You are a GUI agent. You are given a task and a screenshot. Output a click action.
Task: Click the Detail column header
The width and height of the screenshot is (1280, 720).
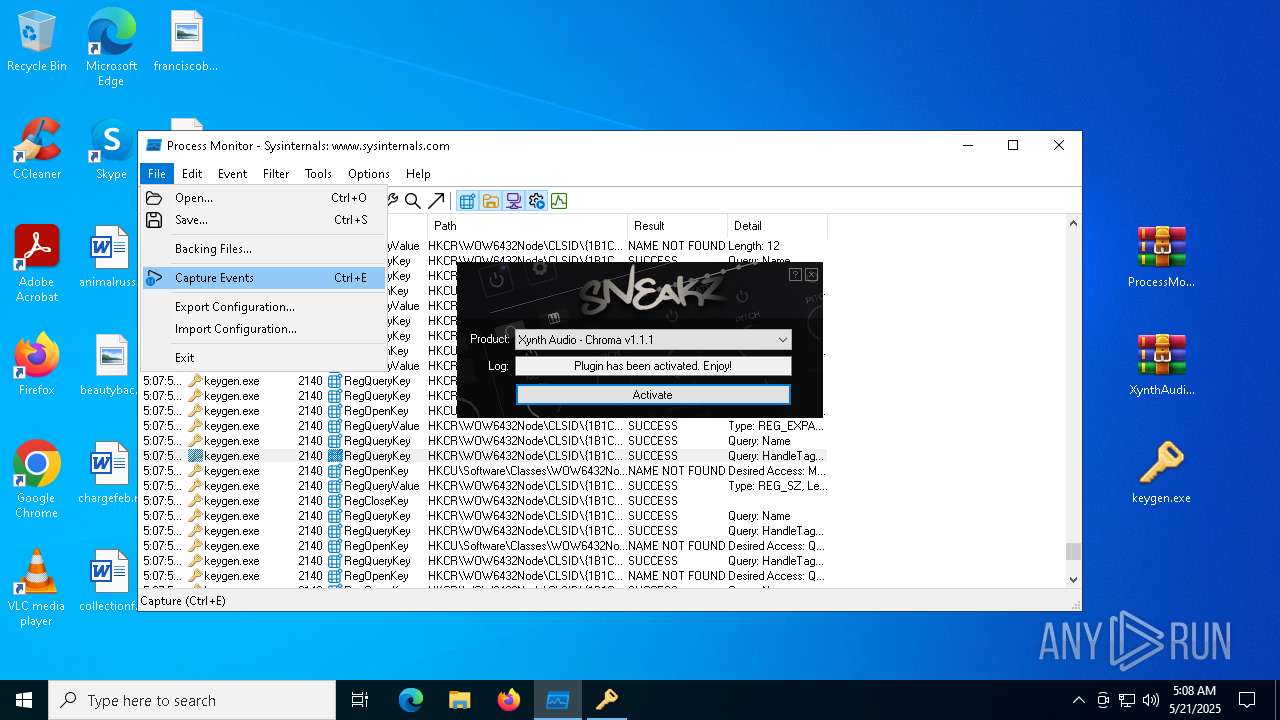777,226
